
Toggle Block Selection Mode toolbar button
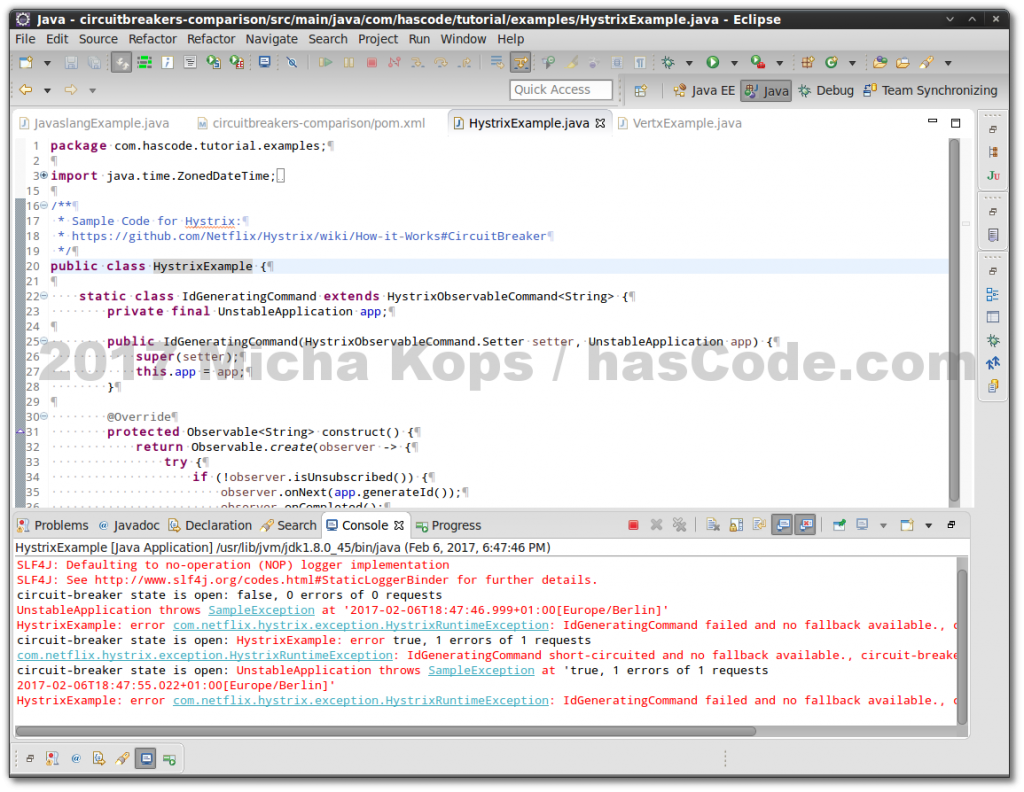[616, 63]
